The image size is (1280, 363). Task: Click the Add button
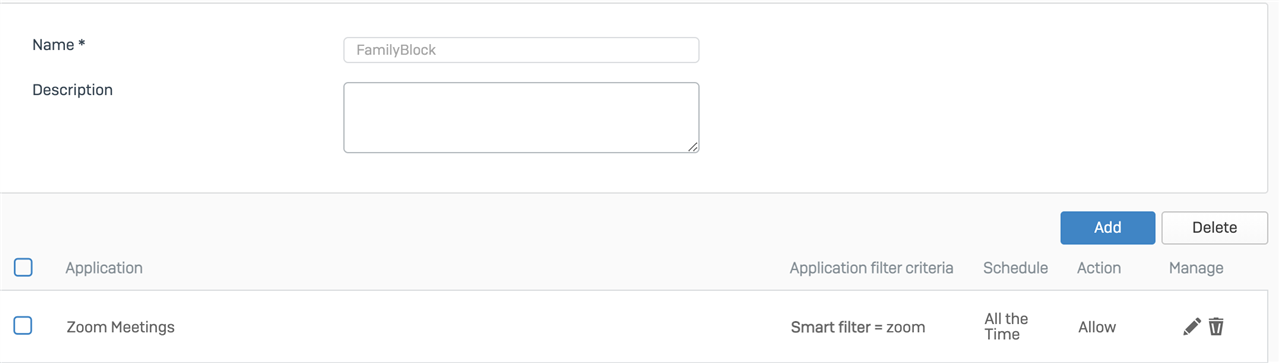click(x=1108, y=228)
